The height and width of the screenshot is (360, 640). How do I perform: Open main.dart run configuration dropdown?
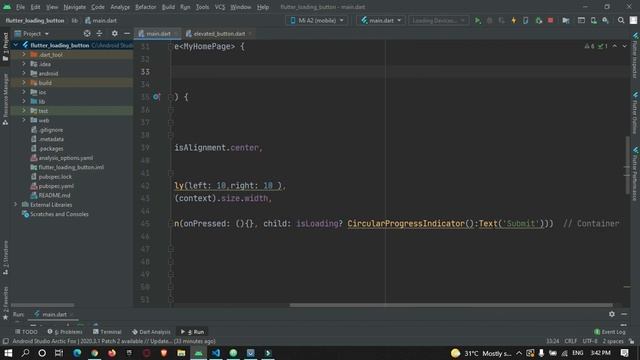click(x=380, y=20)
